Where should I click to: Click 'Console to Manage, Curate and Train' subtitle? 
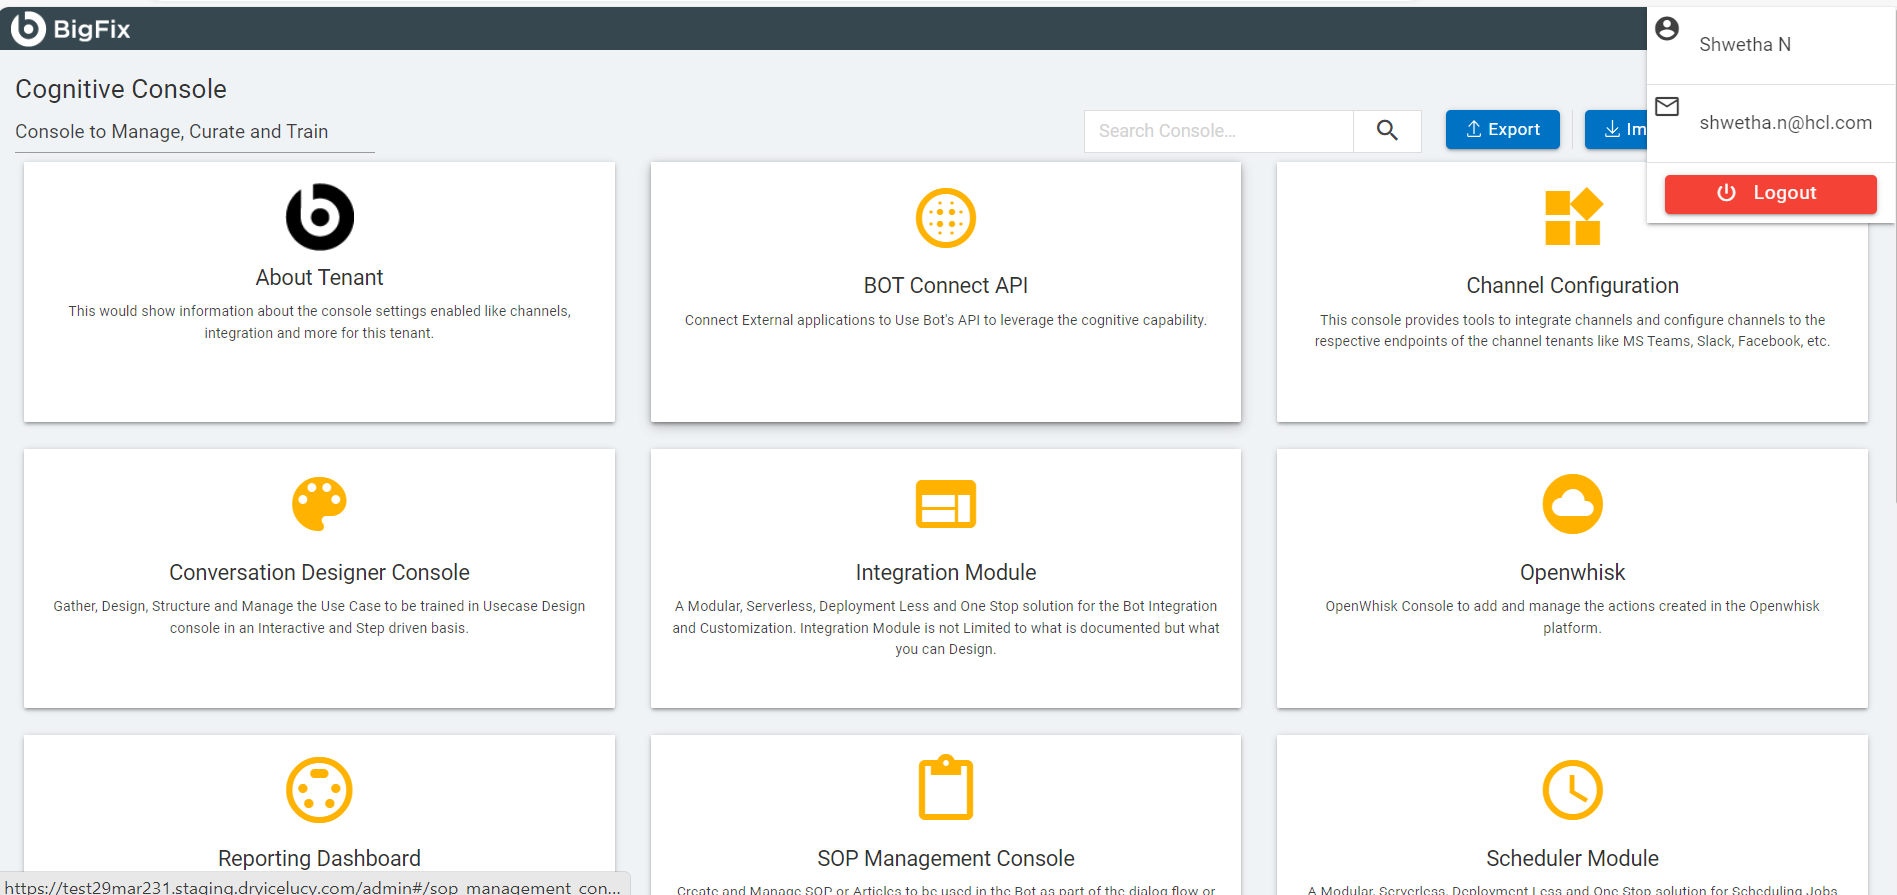point(172,131)
